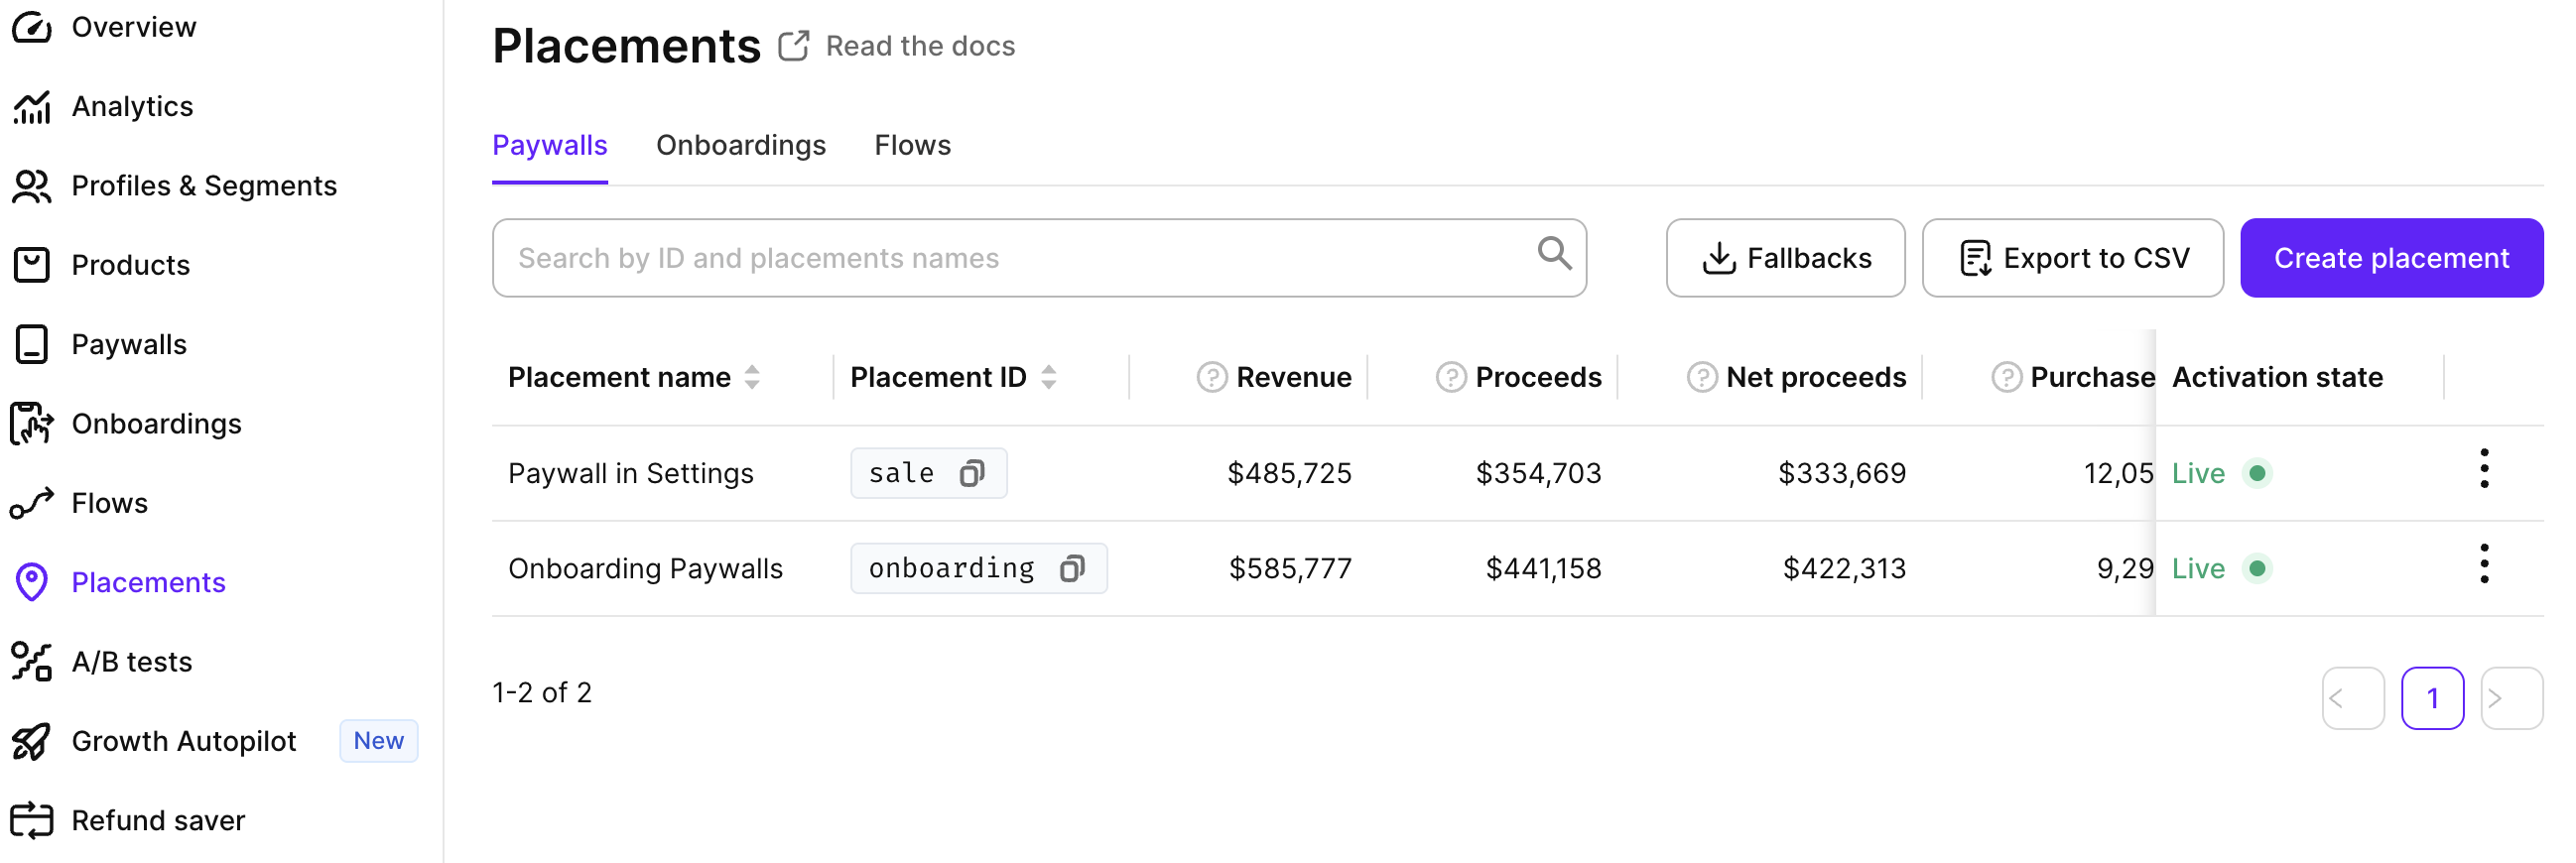Click the $354,703 proceeds value
The height and width of the screenshot is (863, 2576).
coord(1538,473)
